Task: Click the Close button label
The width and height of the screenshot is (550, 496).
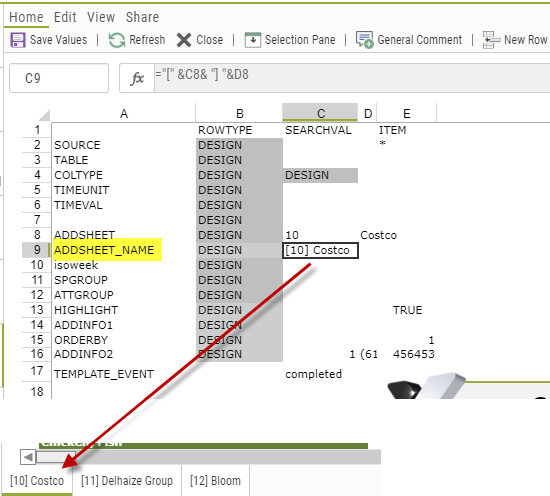Action: click(209, 40)
